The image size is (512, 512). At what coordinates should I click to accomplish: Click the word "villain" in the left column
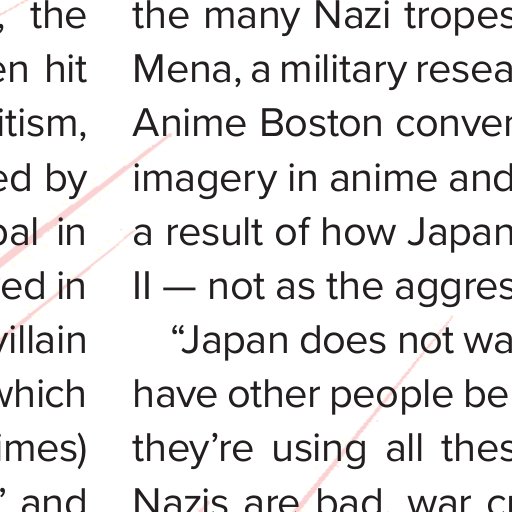(x=43, y=340)
